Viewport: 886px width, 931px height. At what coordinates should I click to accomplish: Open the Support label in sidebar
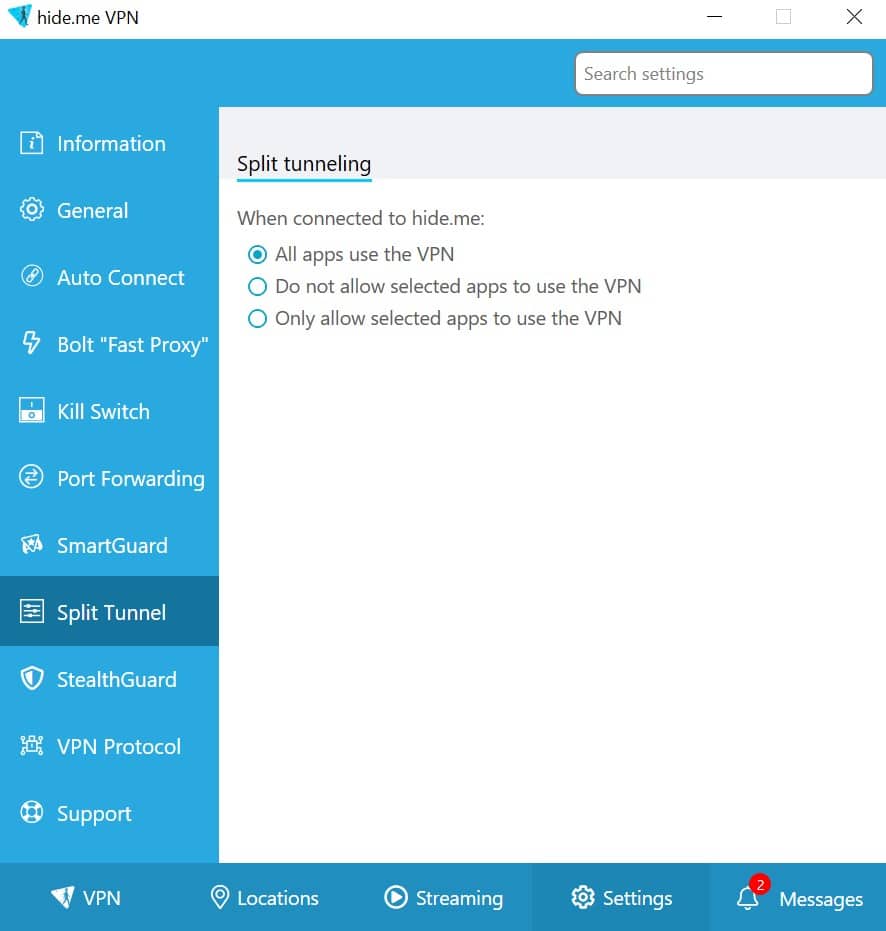point(94,814)
